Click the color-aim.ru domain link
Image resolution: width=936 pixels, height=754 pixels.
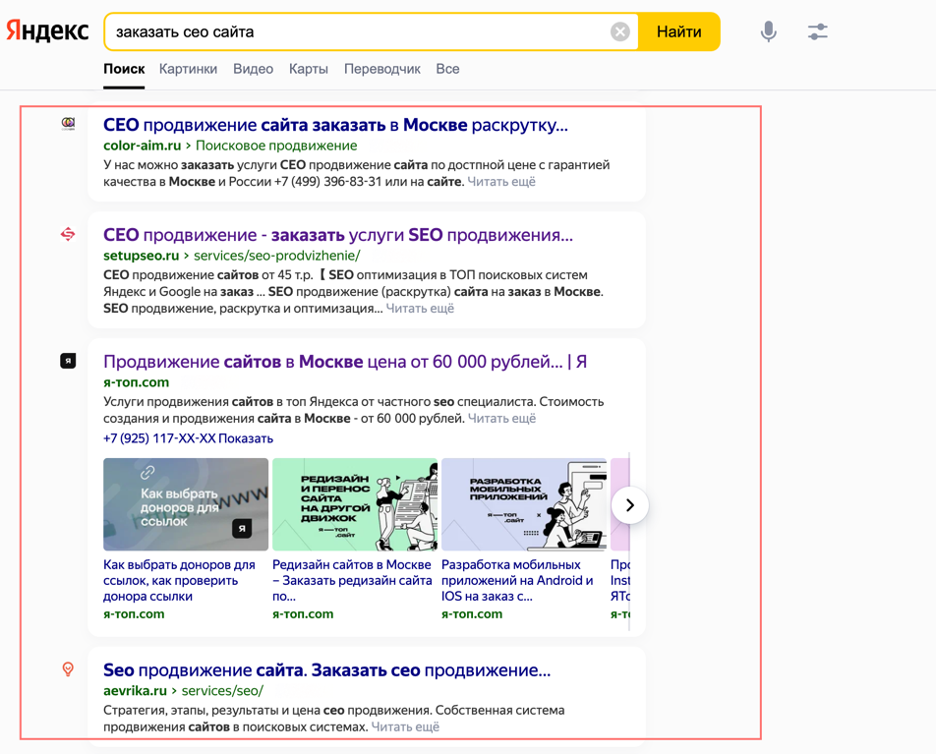142,146
